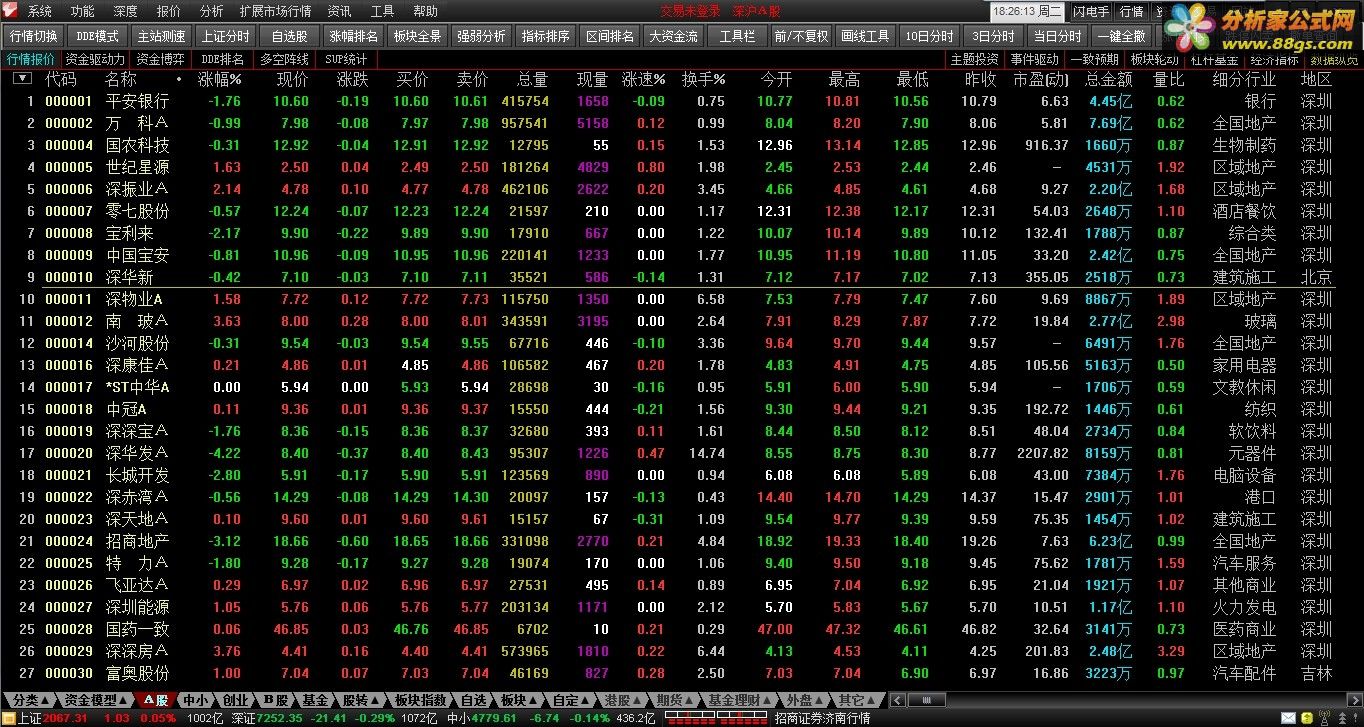Open the 深度 menu
The image size is (1364, 727).
(126, 12)
